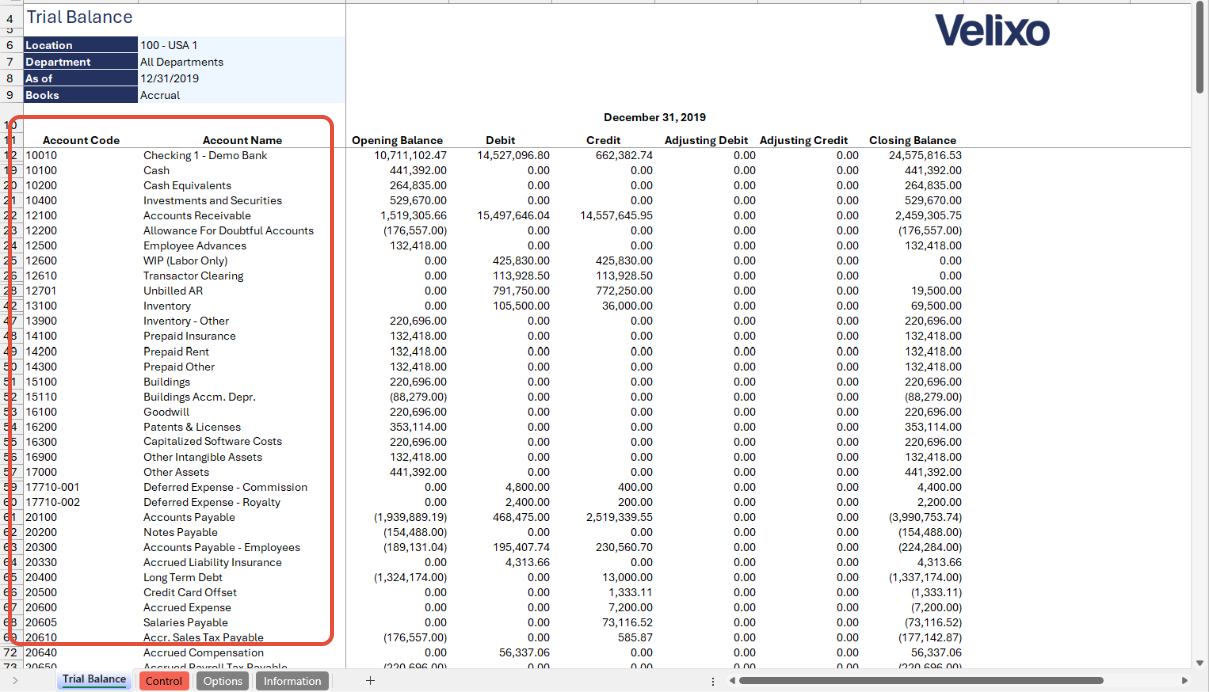Select 'Patents & Licenses' account name
The height and width of the screenshot is (692, 1209).
point(192,427)
